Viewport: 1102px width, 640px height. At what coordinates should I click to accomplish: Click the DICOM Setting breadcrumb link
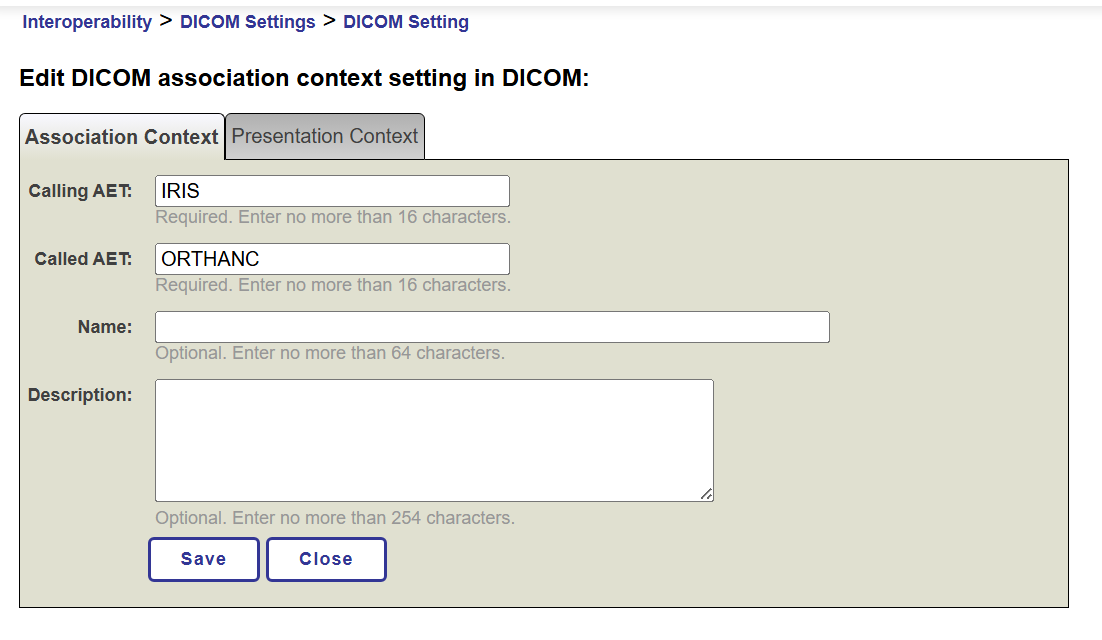pos(405,22)
